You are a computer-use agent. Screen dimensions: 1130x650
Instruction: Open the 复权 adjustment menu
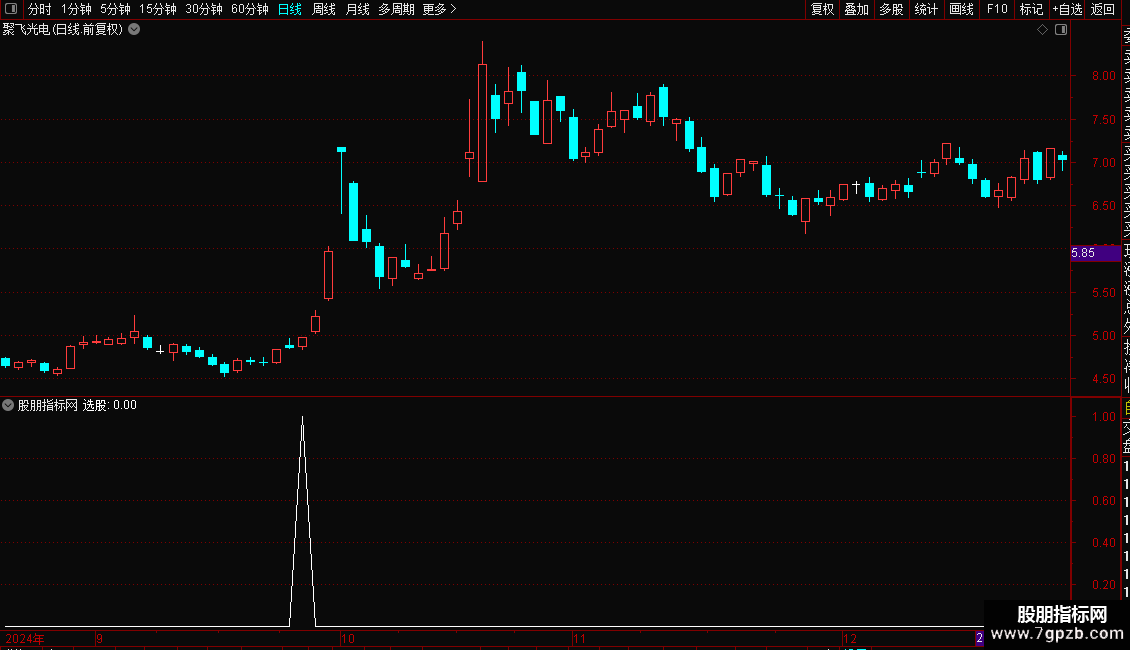pos(822,9)
